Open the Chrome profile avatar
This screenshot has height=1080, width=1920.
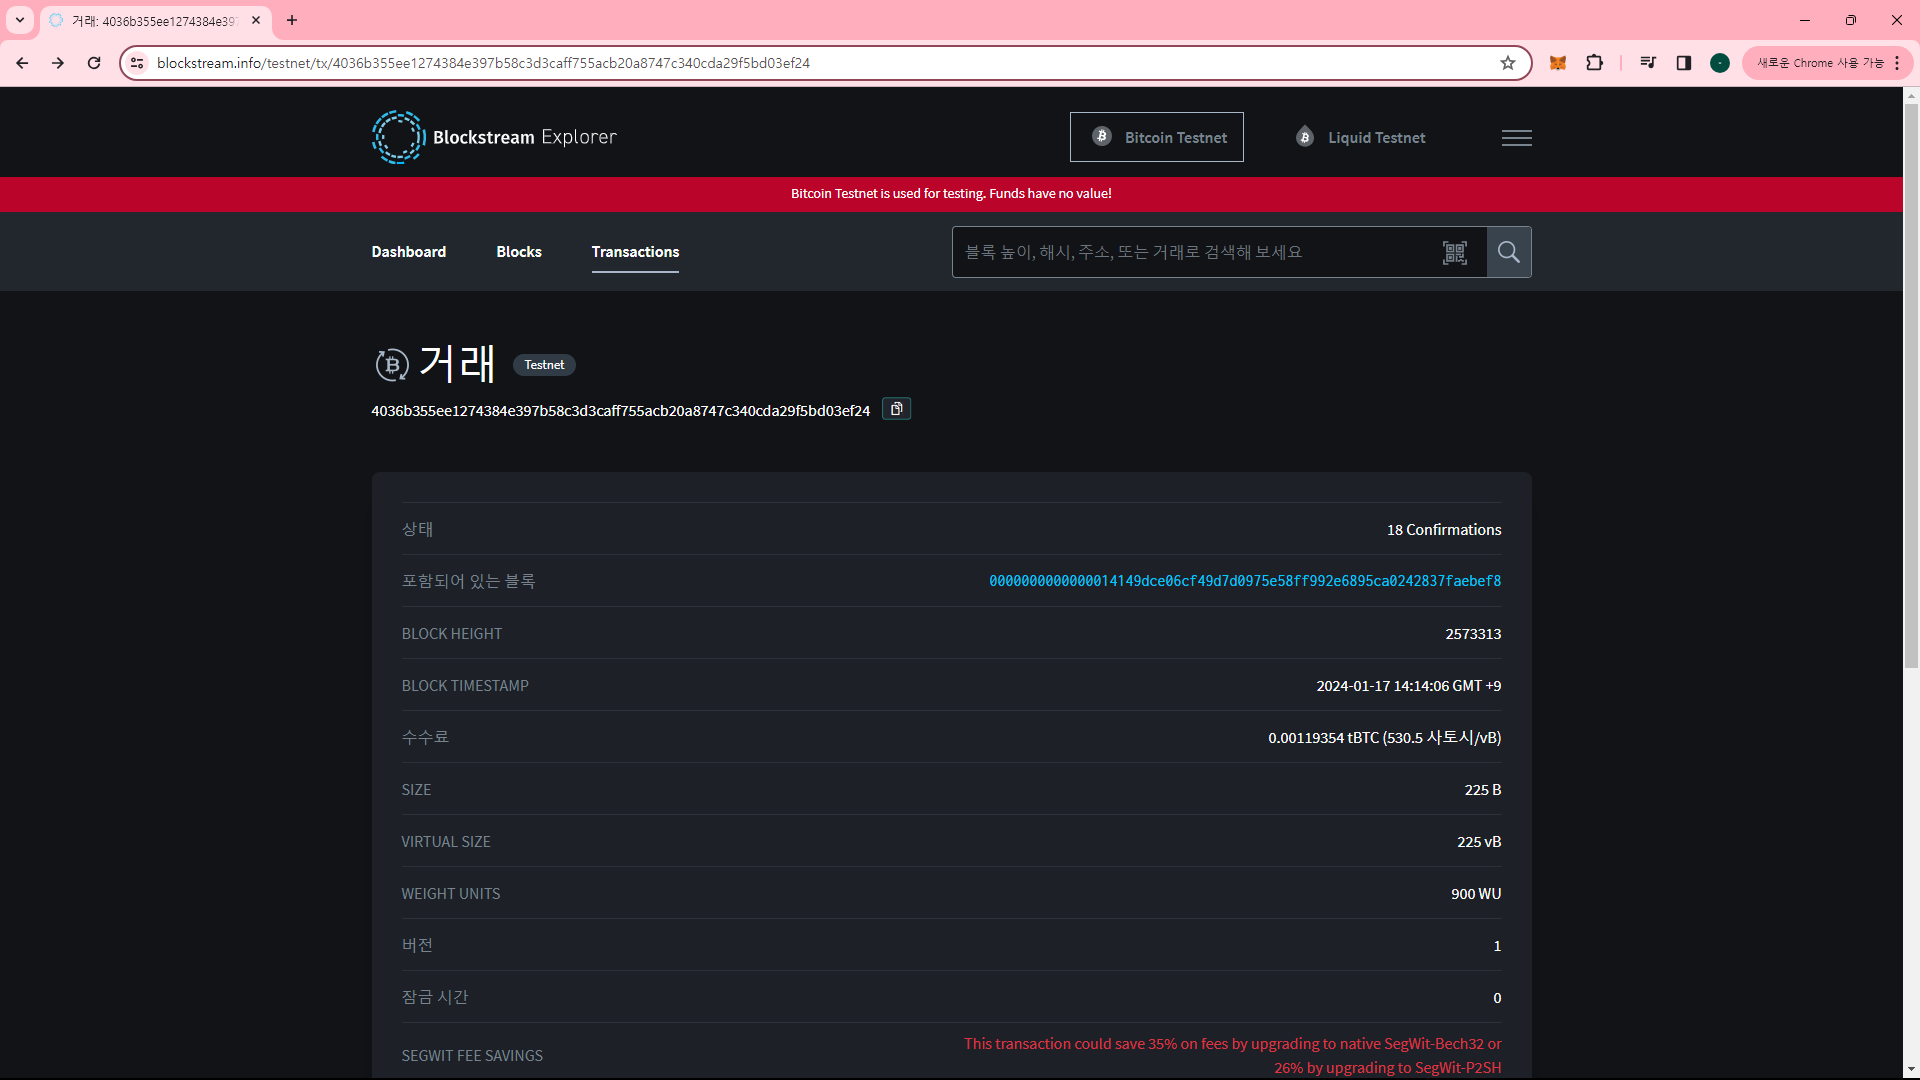pyautogui.click(x=1720, y=63)
